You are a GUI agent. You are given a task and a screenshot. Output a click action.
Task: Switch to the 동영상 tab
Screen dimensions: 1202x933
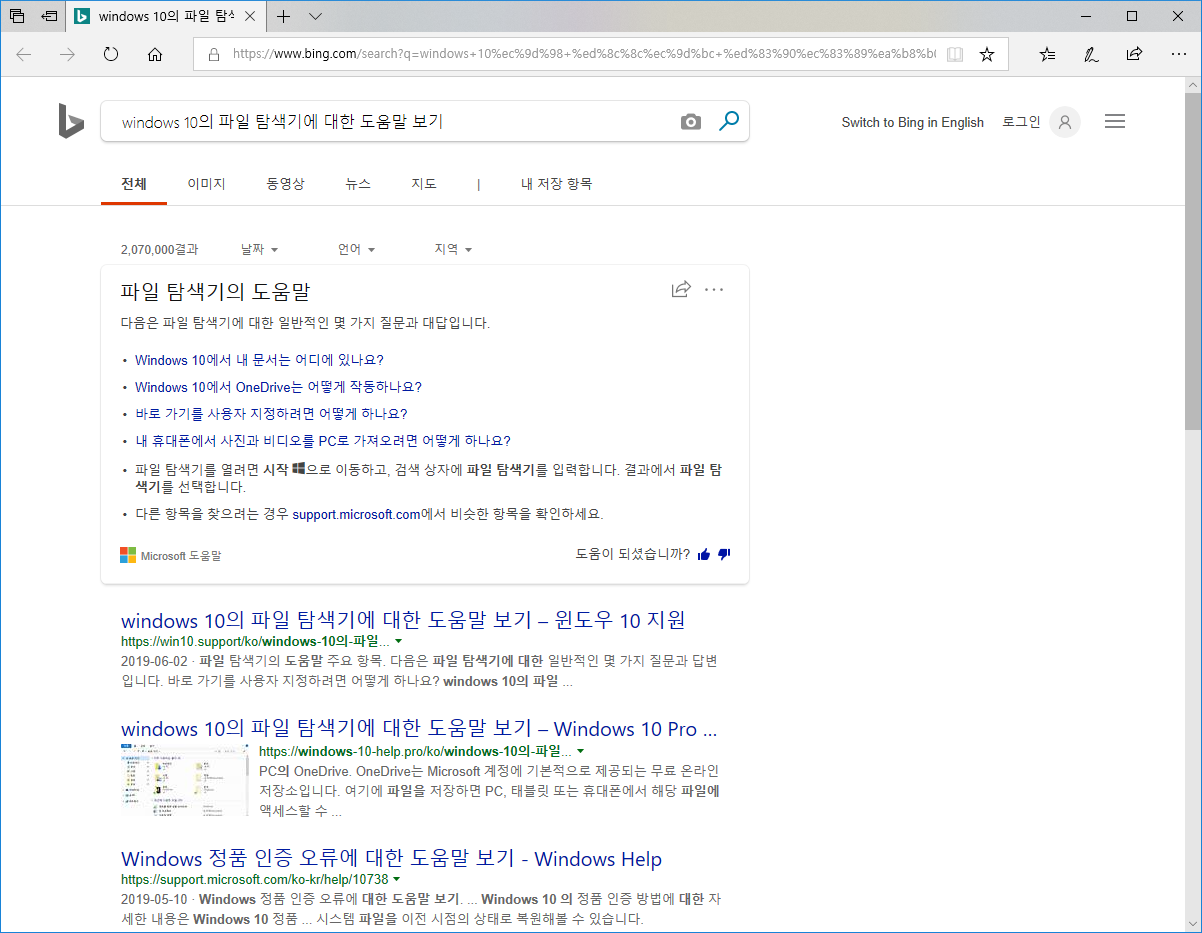coord(285,184)
